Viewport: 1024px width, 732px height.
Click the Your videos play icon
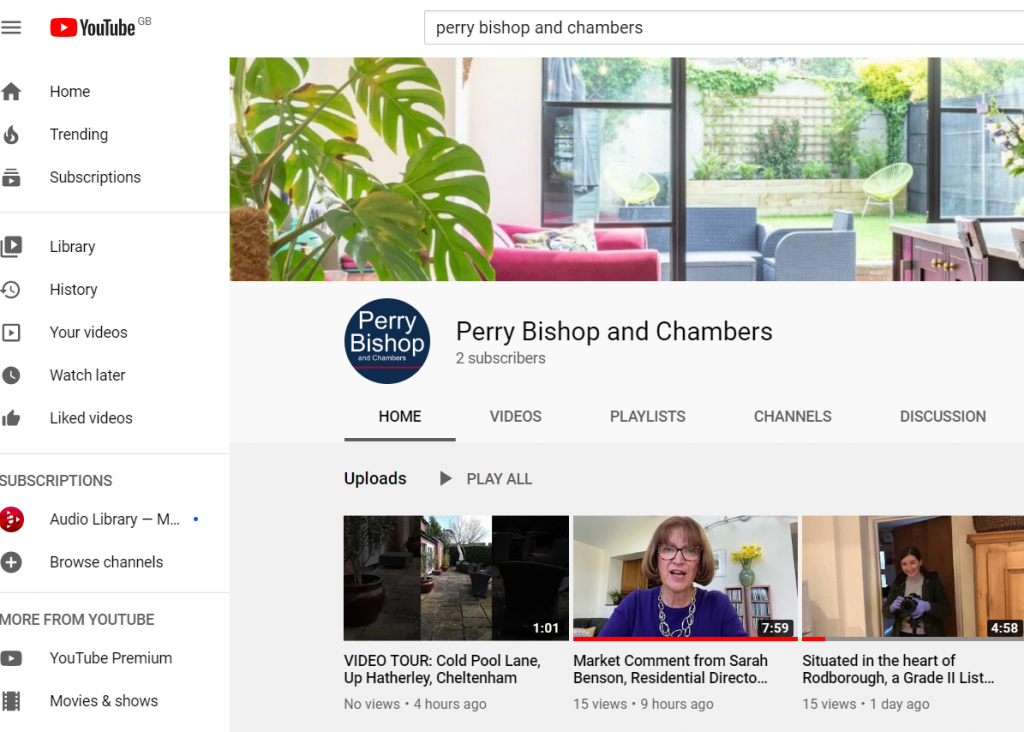(11, 332)
